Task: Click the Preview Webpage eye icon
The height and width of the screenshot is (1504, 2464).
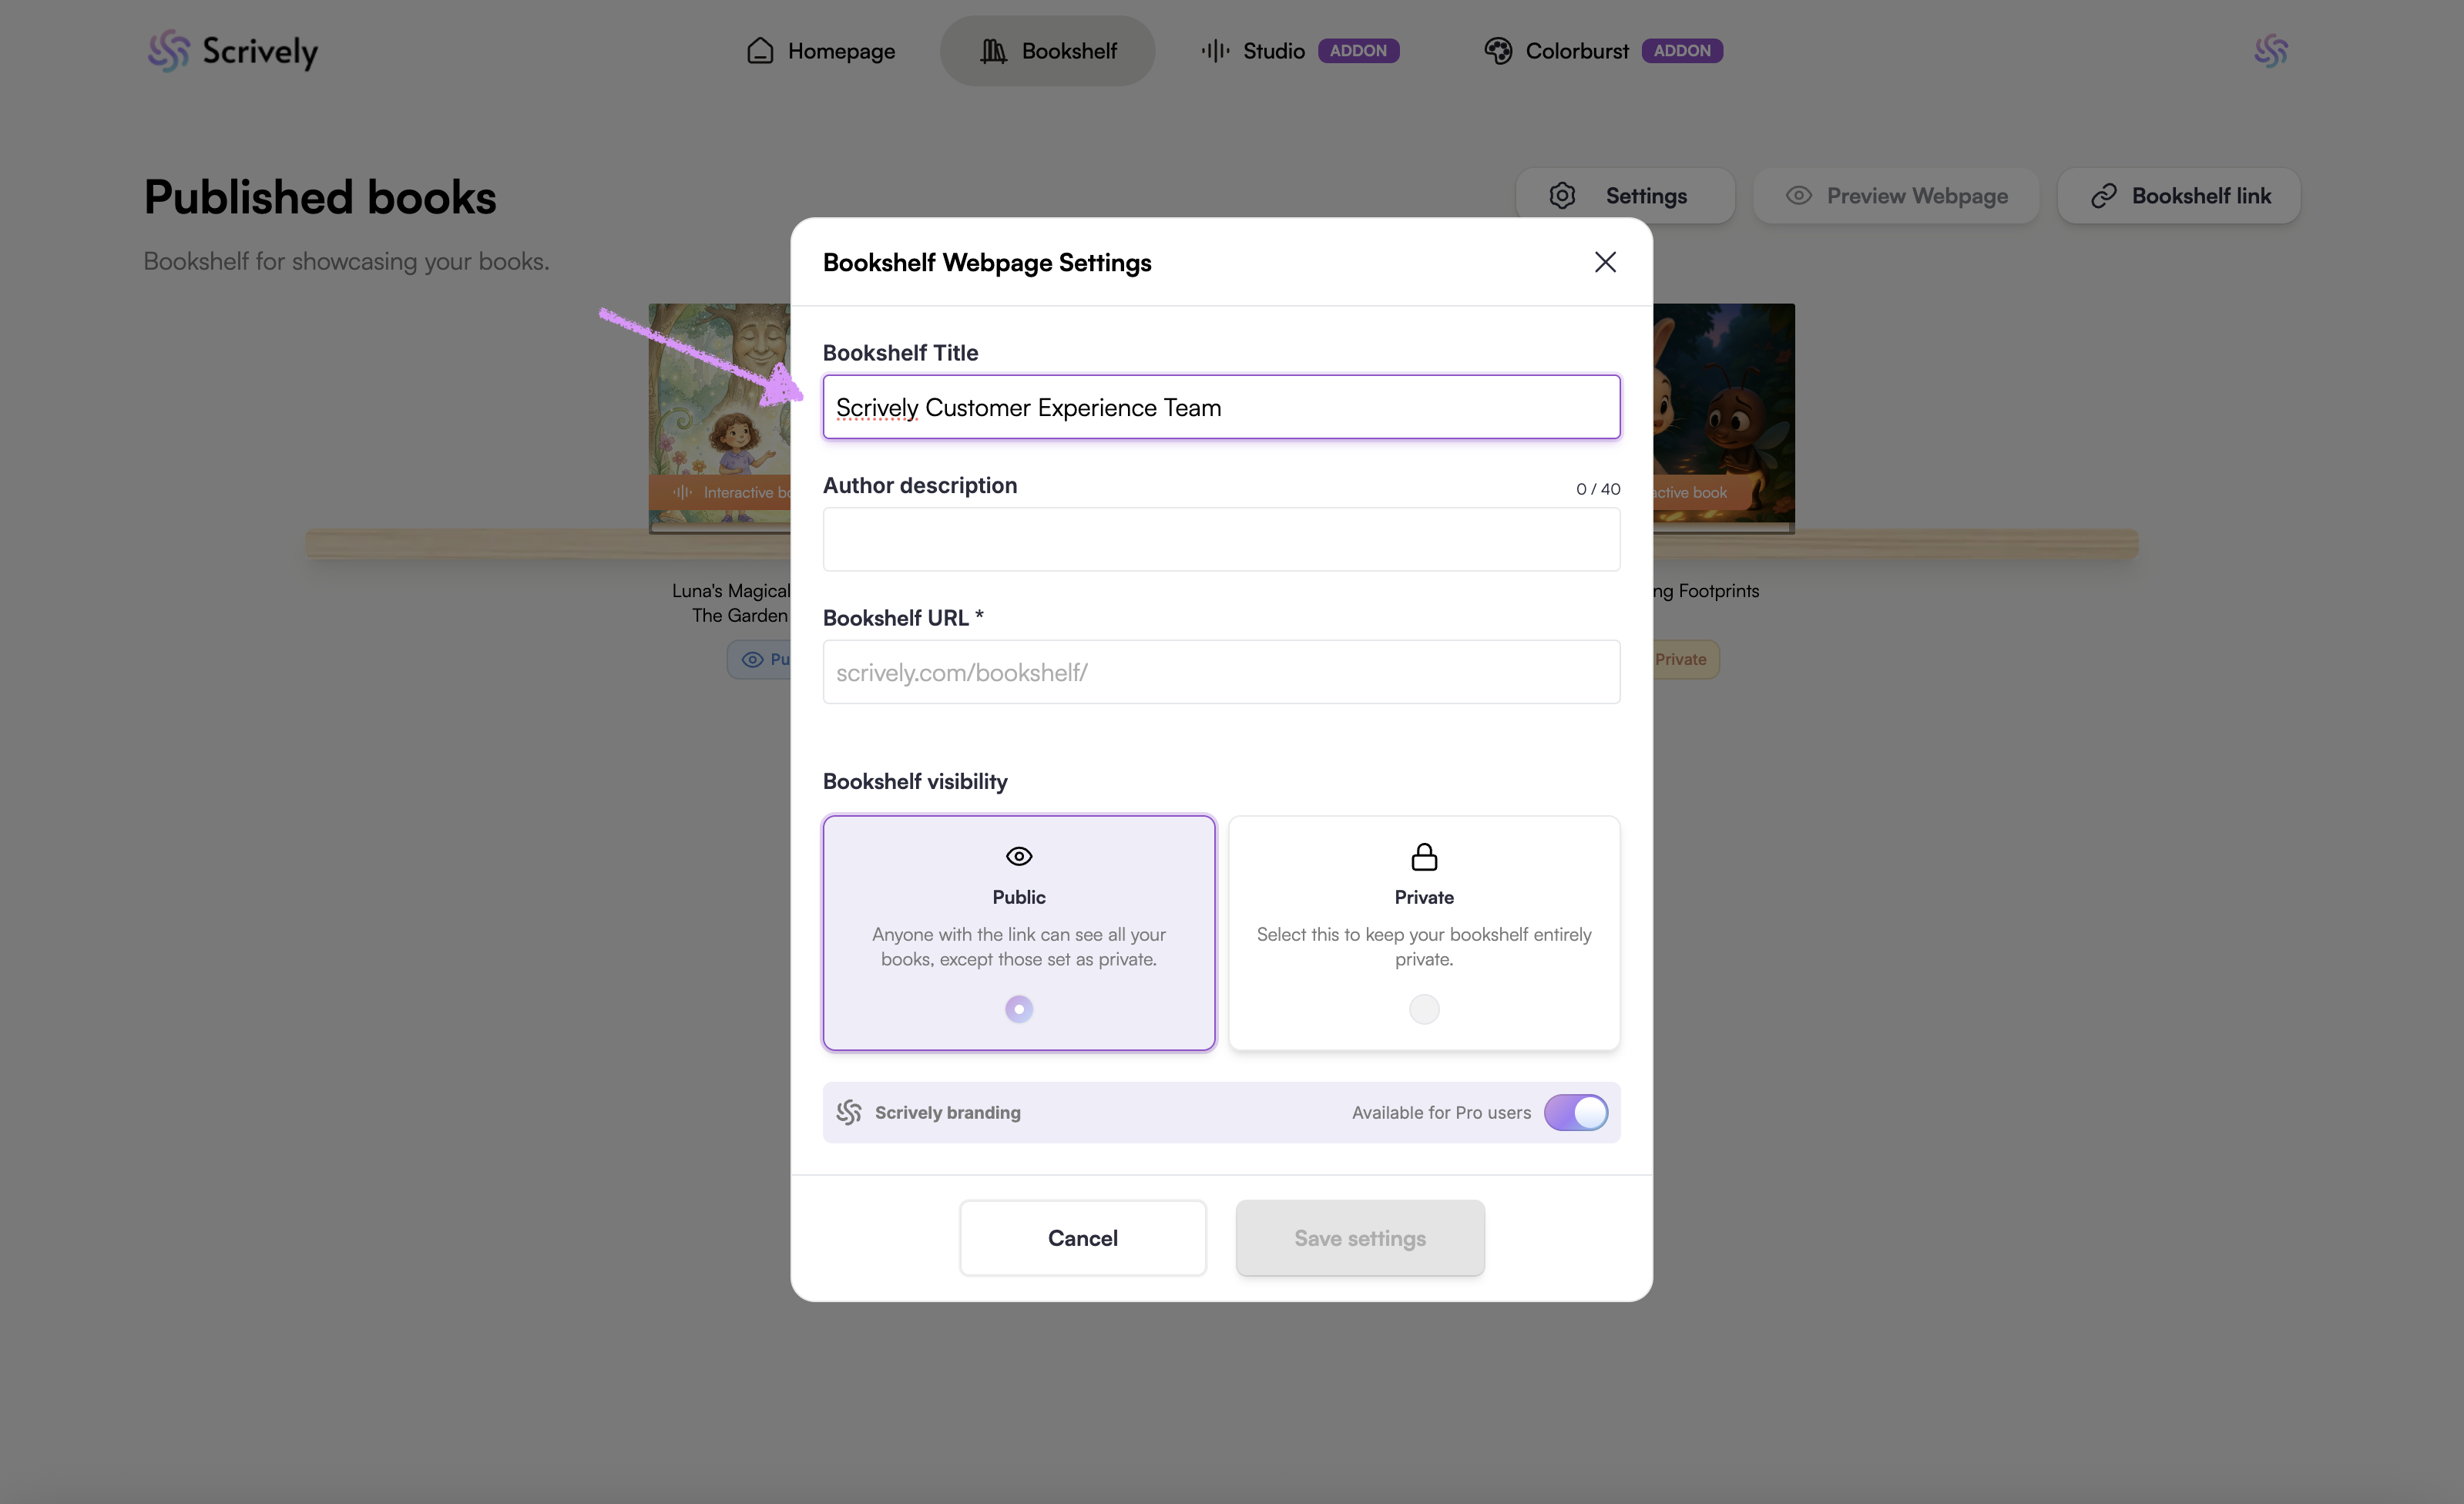Action: pos(1798,196)
